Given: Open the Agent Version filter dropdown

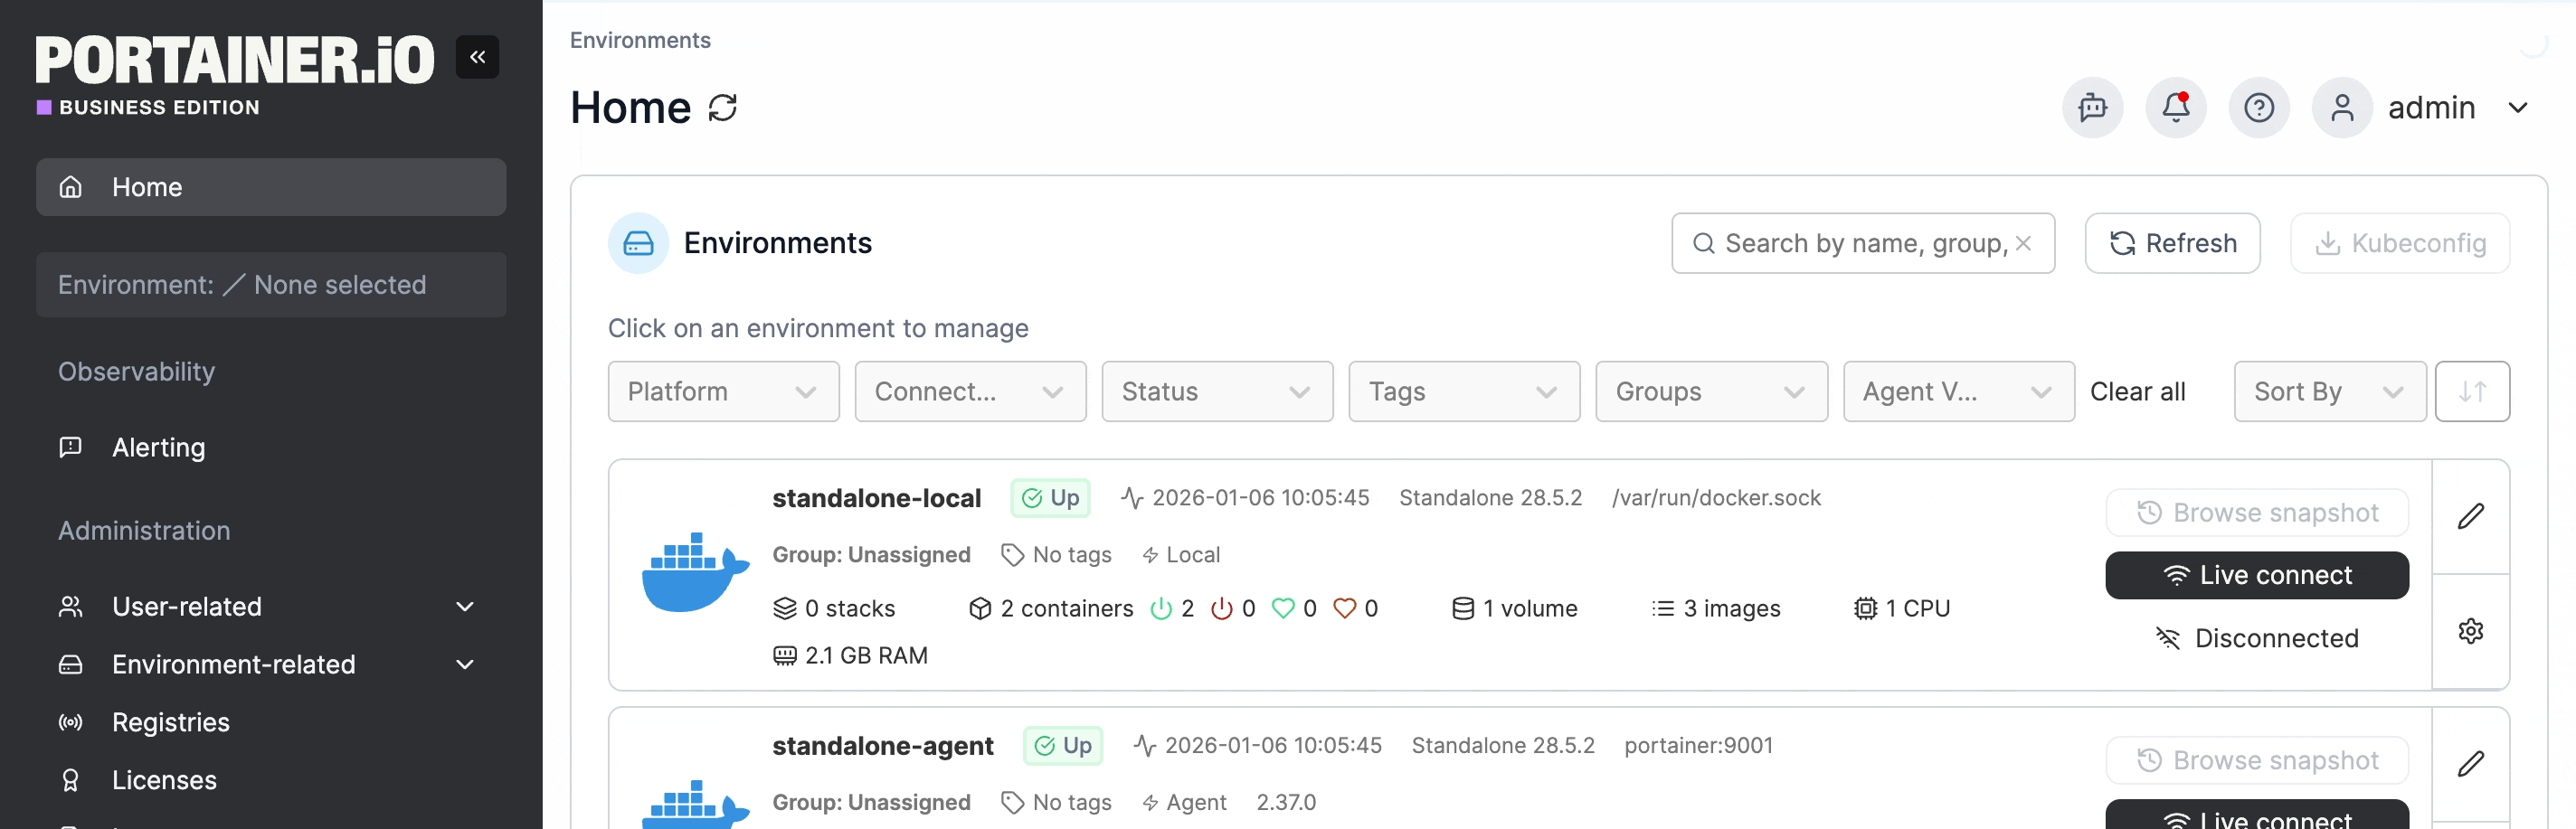Looking at the screenshot, I should (x=1958, y=391).
